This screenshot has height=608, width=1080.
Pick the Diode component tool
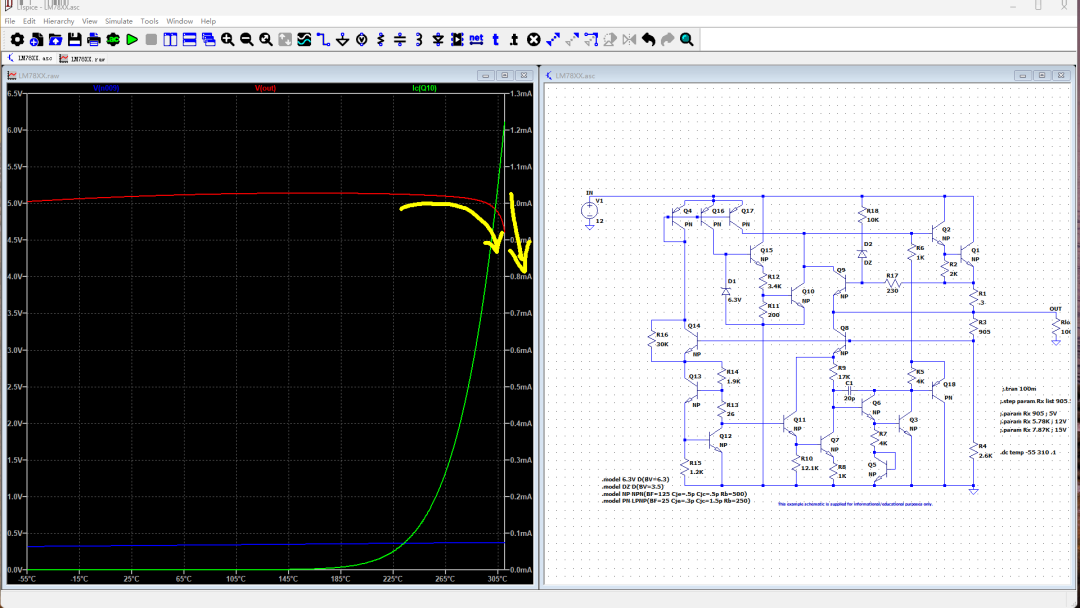438,40
